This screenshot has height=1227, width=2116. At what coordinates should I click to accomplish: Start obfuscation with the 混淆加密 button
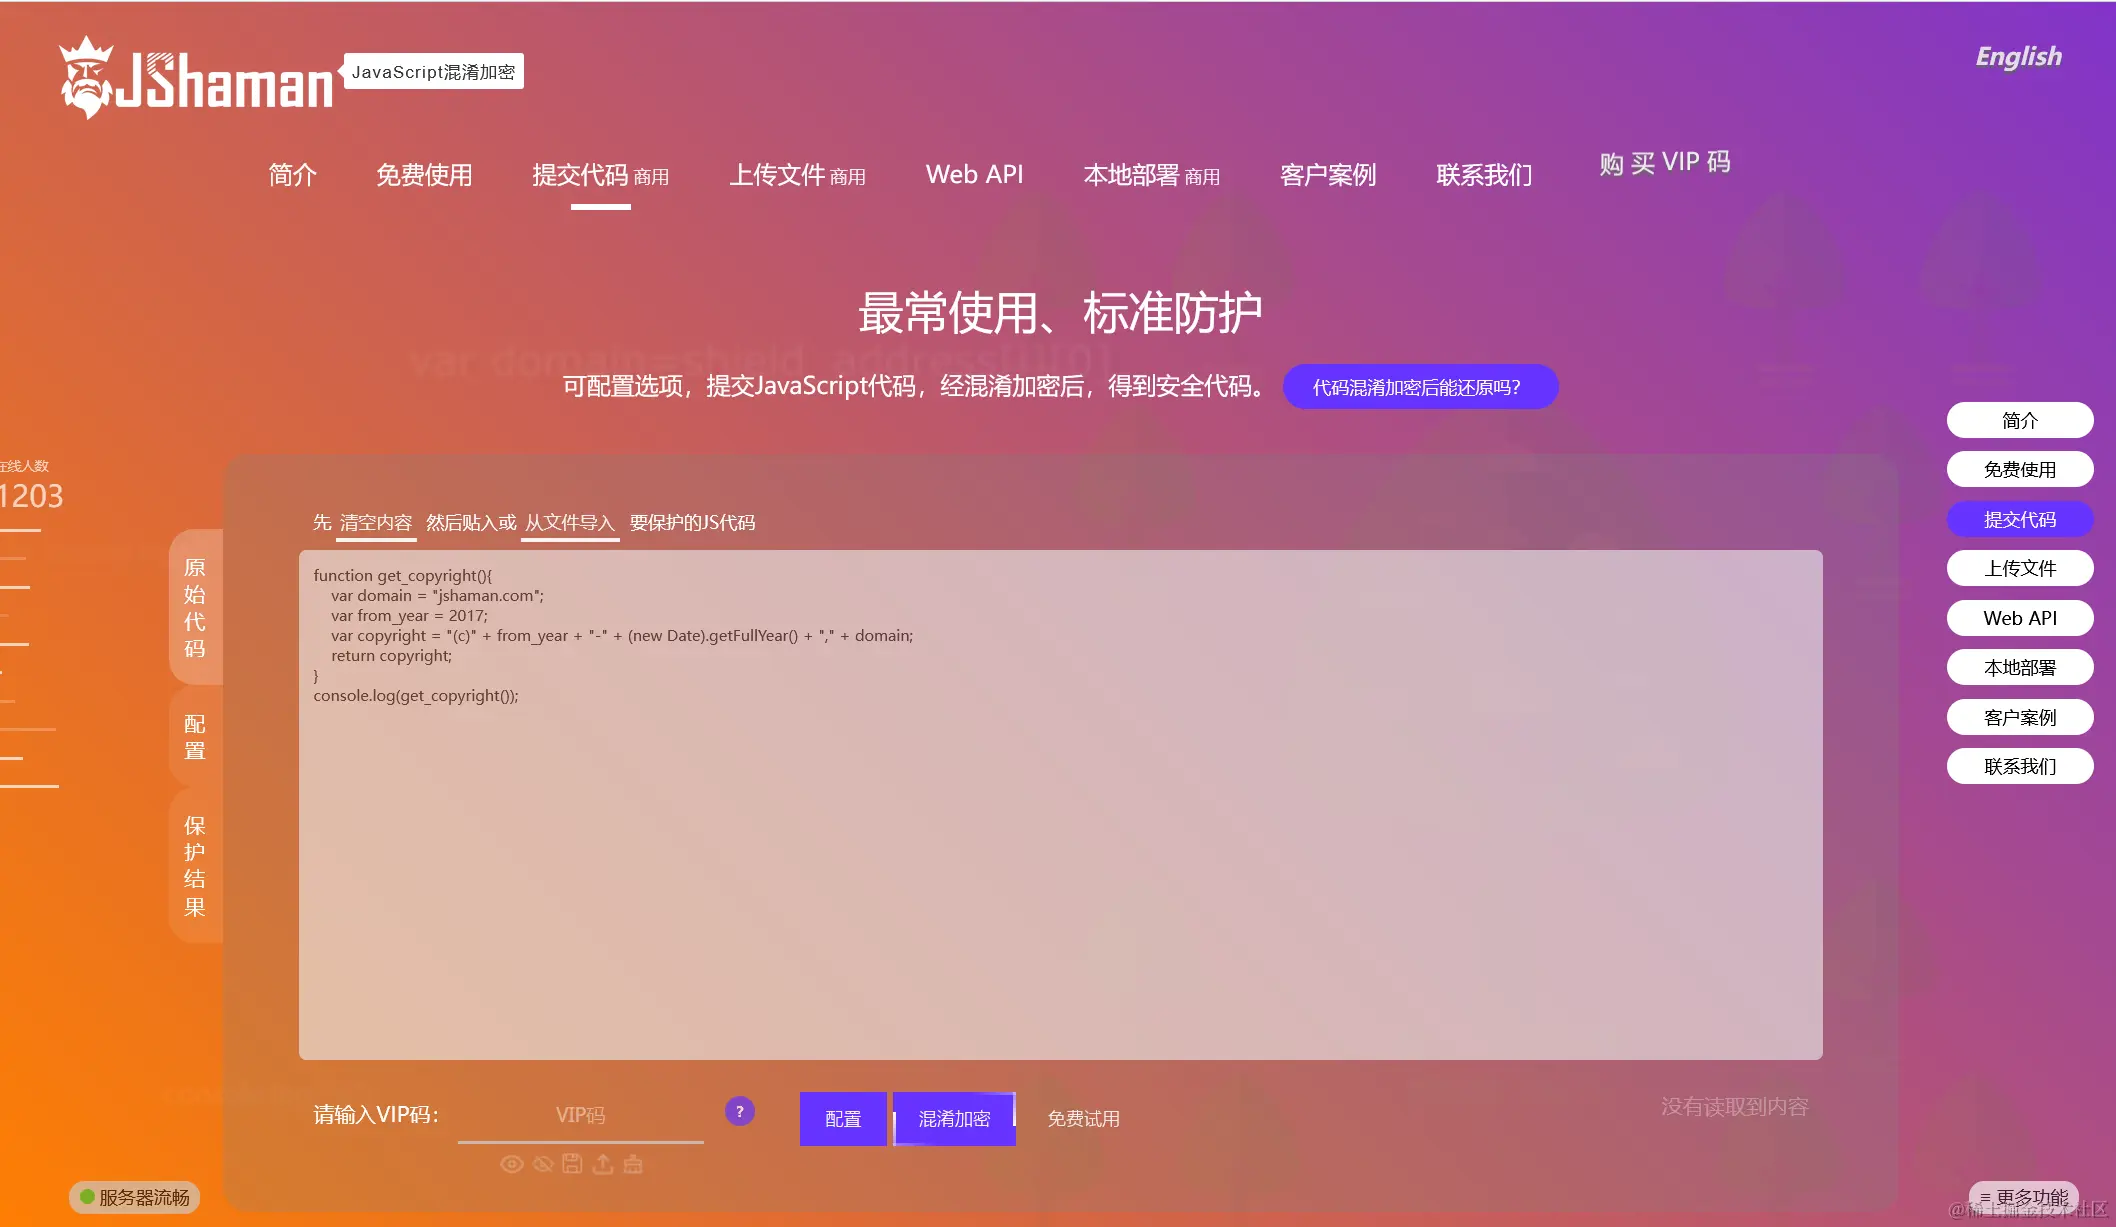click(953, 1119)
